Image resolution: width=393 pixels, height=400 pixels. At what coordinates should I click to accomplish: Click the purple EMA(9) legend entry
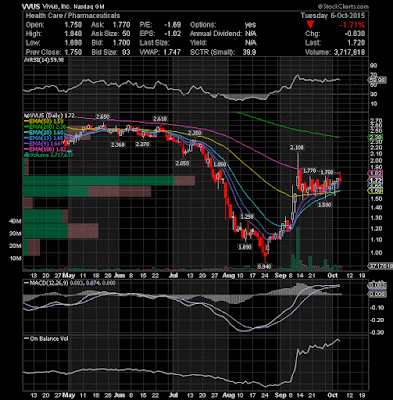tap(43, 143)
